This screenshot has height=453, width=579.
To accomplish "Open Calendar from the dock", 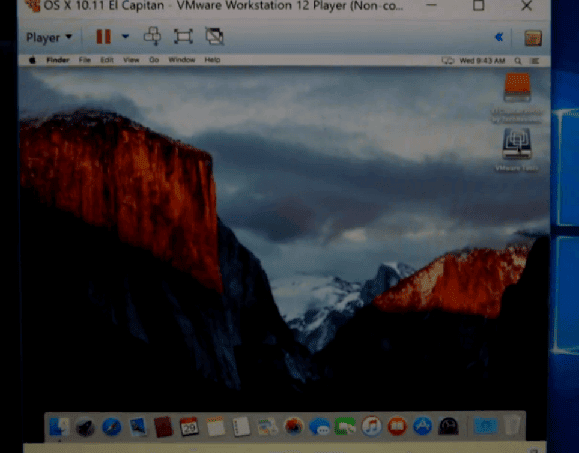I will tap(189, 427).
